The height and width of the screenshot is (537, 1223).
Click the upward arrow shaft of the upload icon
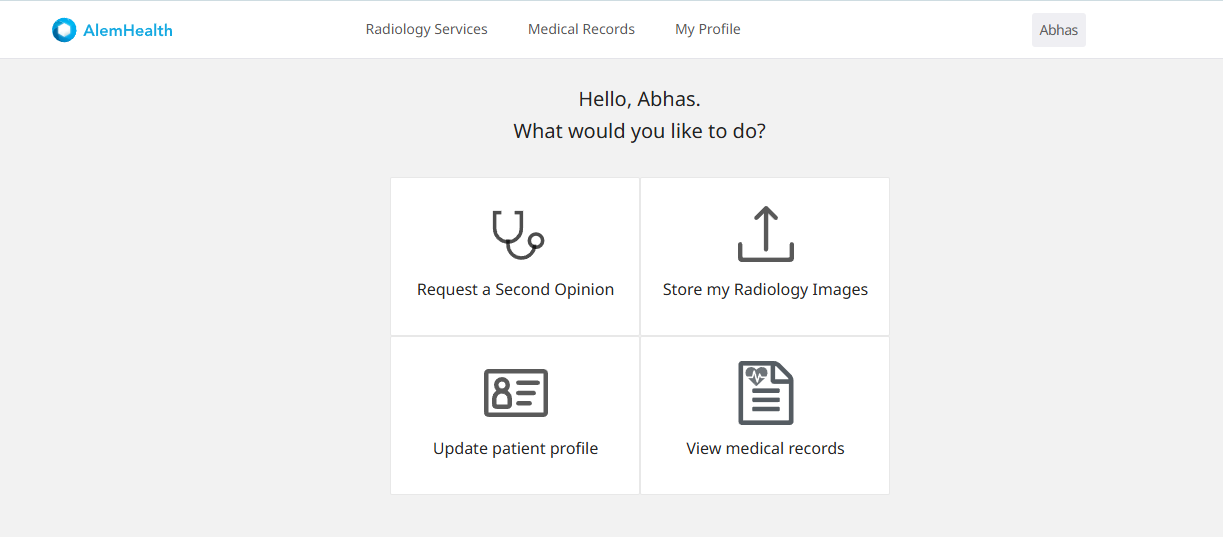765,228
